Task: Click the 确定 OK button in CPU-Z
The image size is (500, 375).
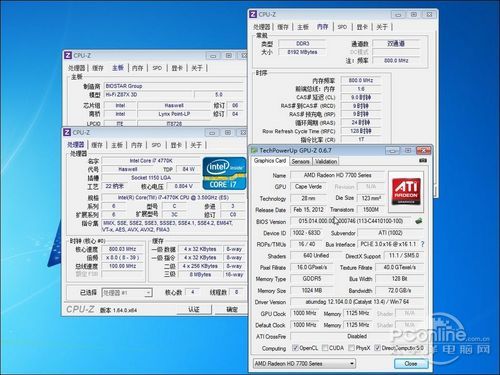Action: pos(232,309)
